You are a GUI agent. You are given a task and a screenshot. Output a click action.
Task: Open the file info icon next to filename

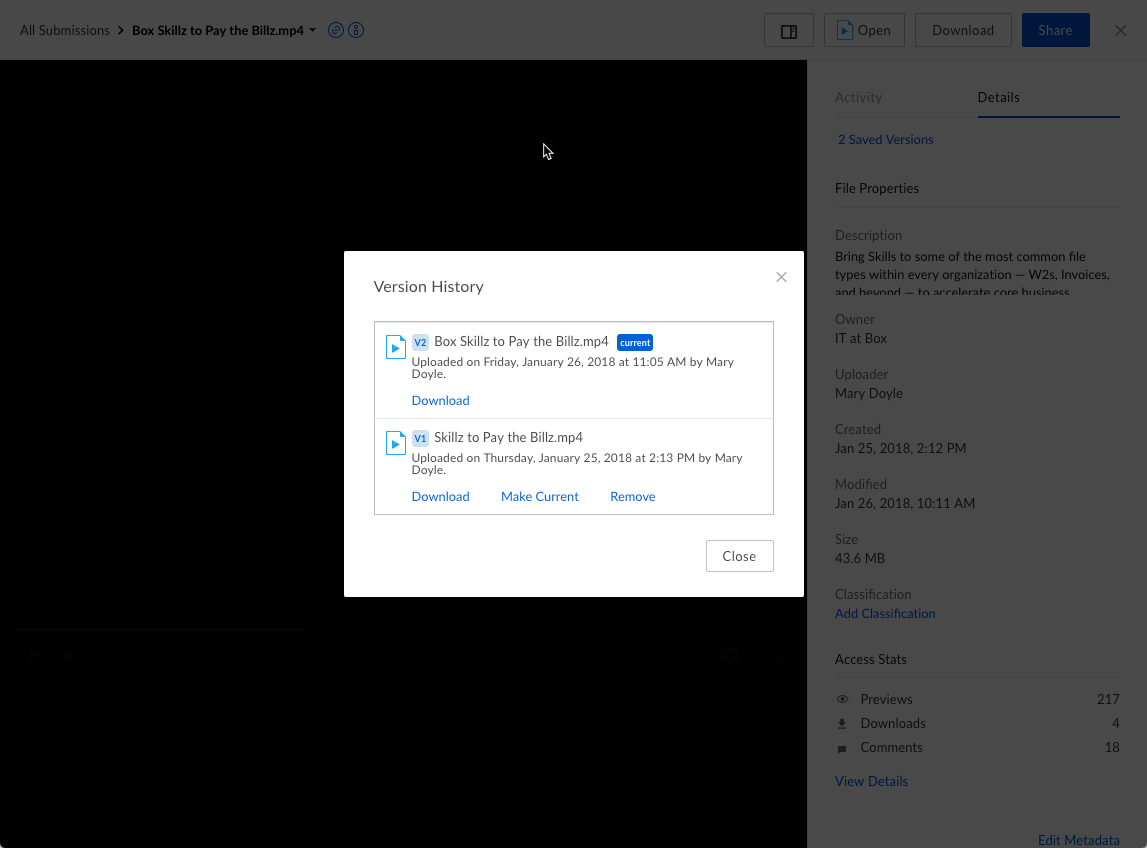coord(356,30)
